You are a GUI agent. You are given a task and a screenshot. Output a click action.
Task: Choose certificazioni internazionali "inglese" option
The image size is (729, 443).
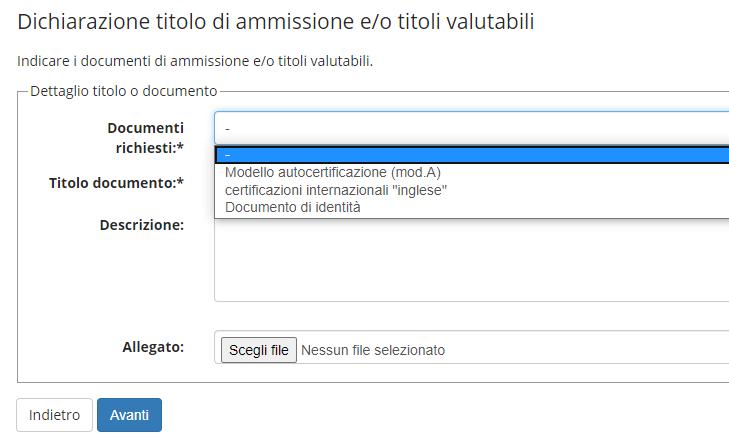pyautogui.click(x=336, y=190)
